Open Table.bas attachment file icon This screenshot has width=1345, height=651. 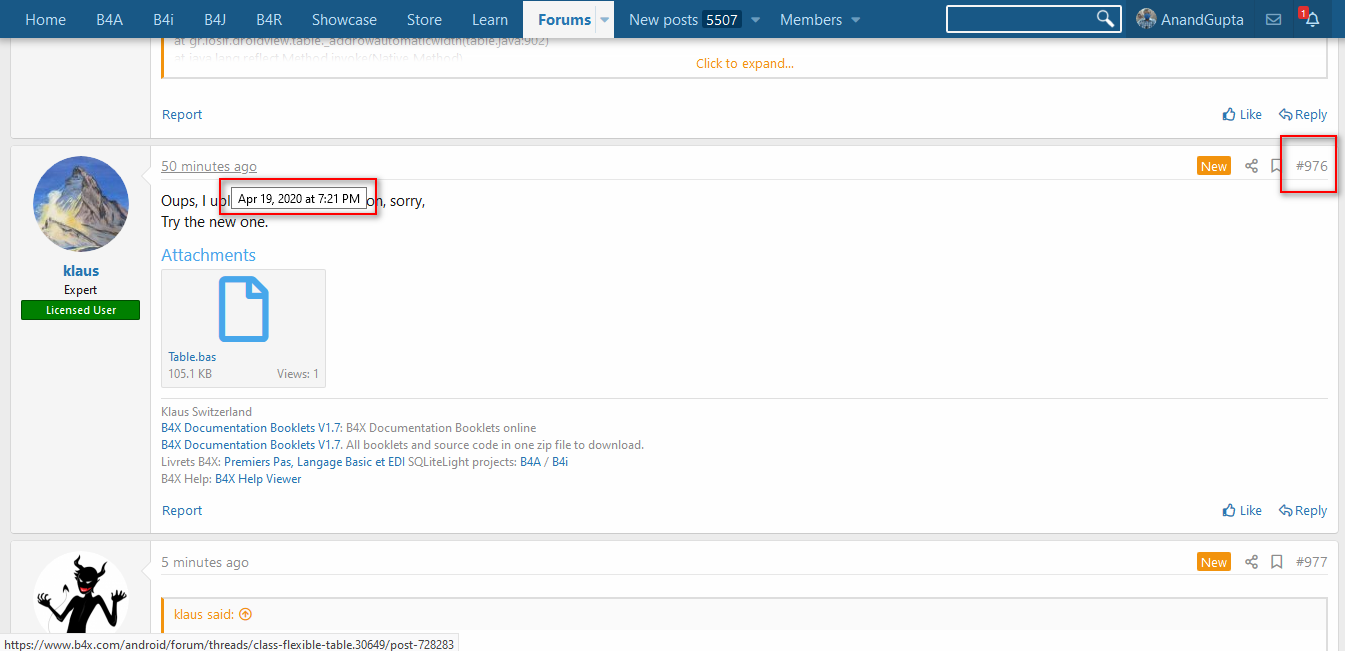pyautogui.click(x=243, y=309)
